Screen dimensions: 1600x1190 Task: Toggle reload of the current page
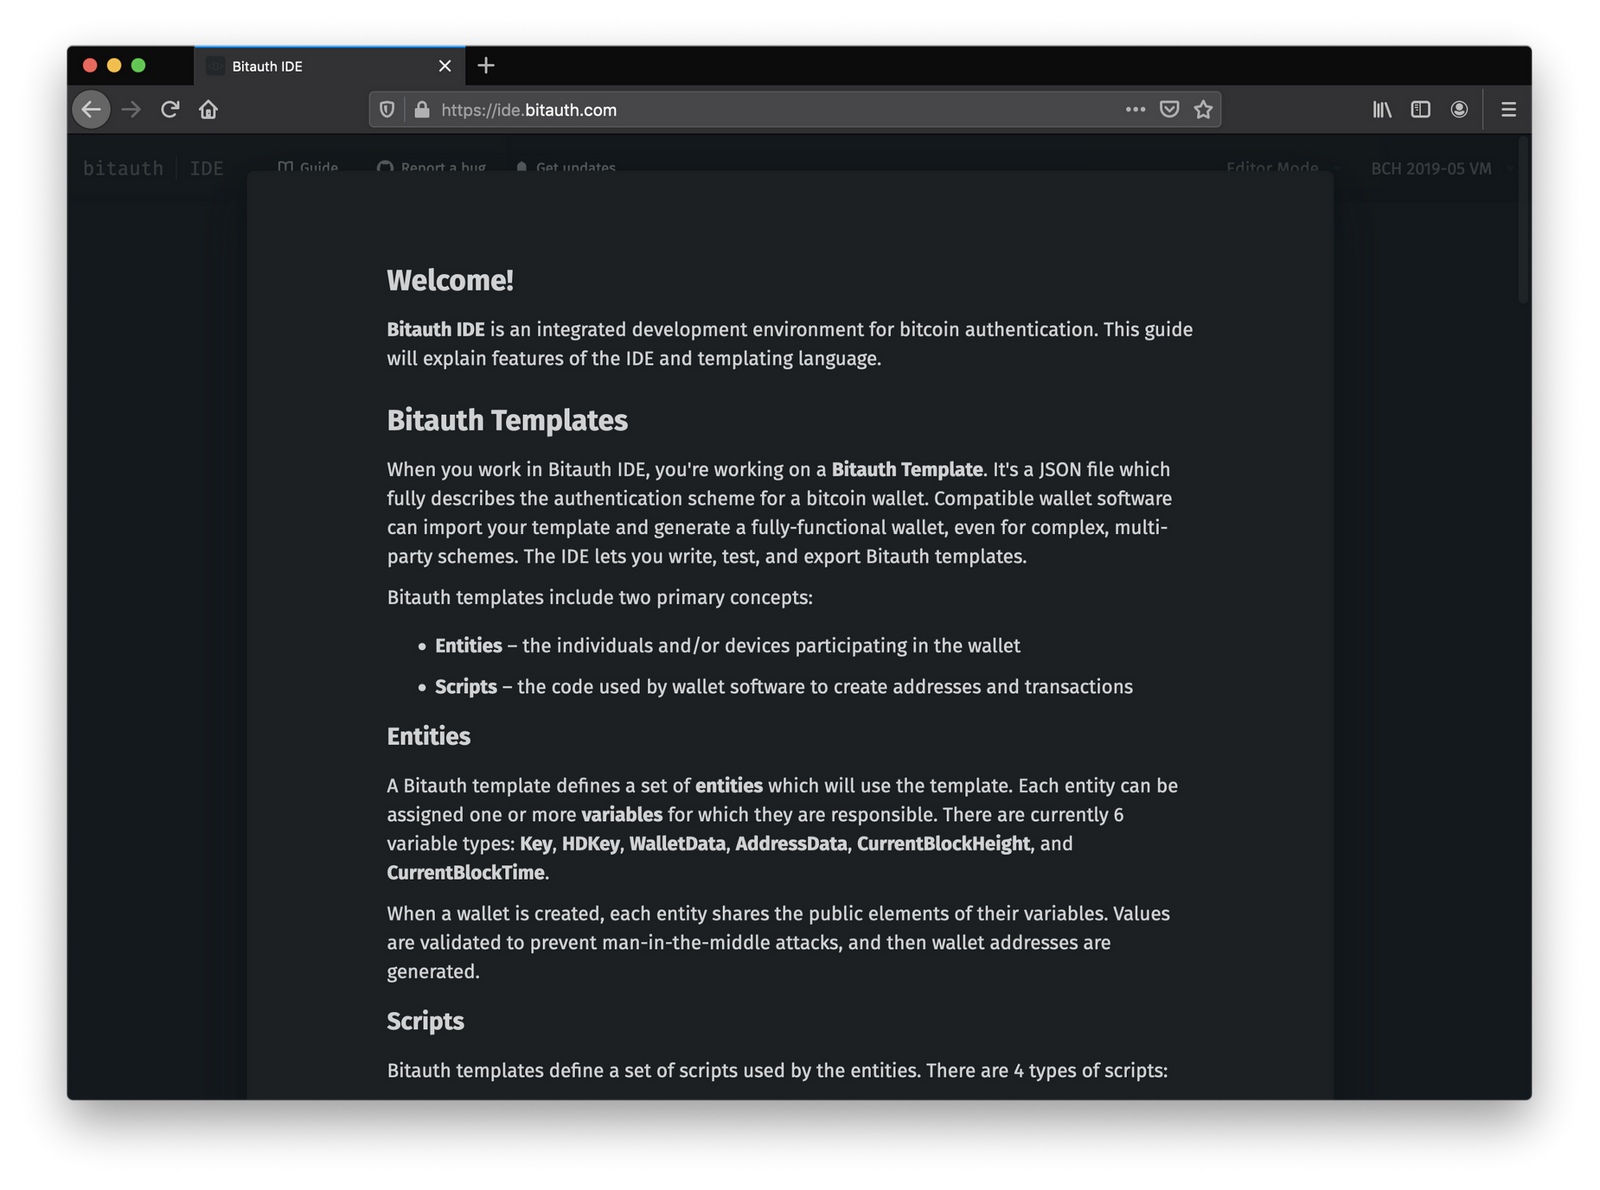(169, 110)
